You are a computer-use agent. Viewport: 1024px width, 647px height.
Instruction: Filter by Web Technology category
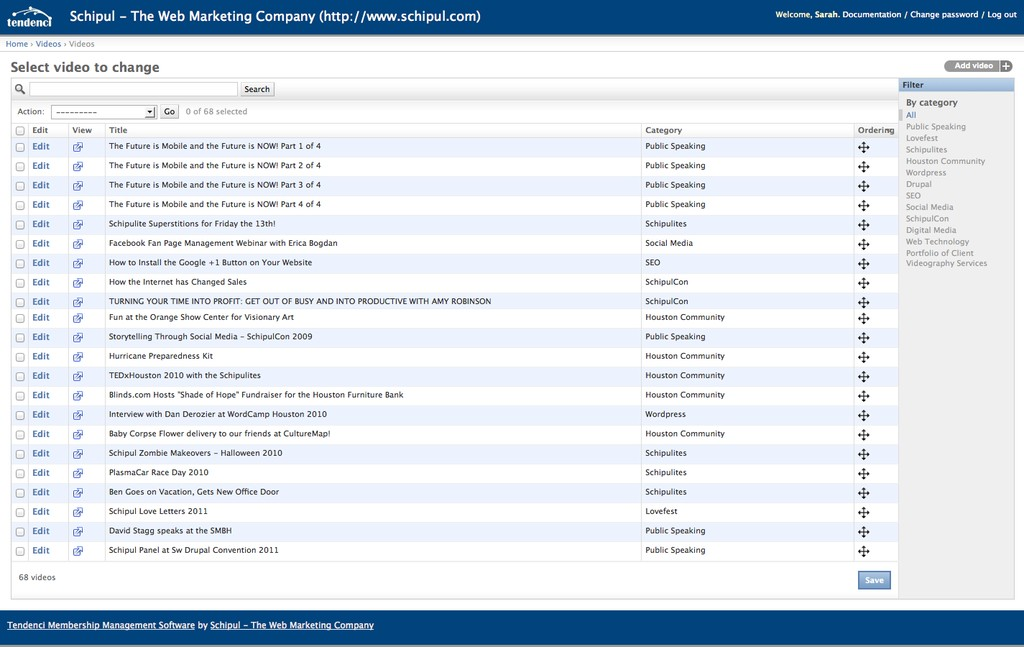point(937,242)
